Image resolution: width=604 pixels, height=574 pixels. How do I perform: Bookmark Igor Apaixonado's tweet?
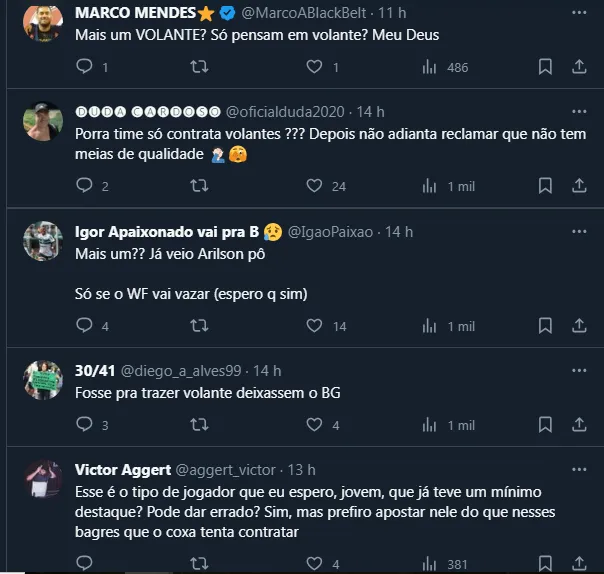point(545,326)
